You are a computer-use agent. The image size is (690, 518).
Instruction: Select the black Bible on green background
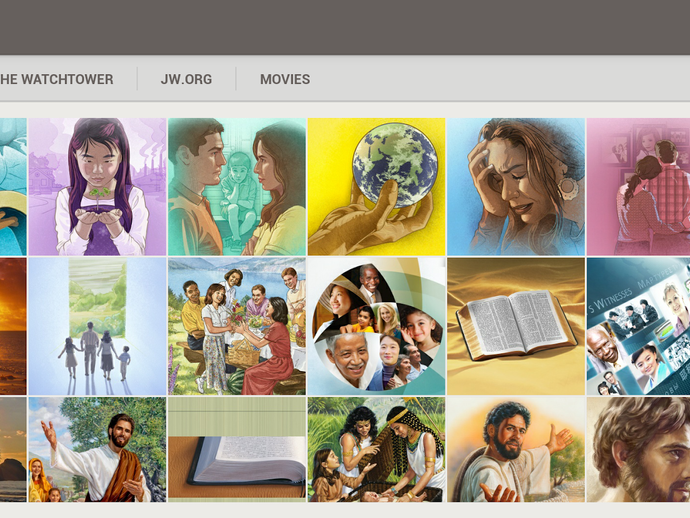coord(237,449)
